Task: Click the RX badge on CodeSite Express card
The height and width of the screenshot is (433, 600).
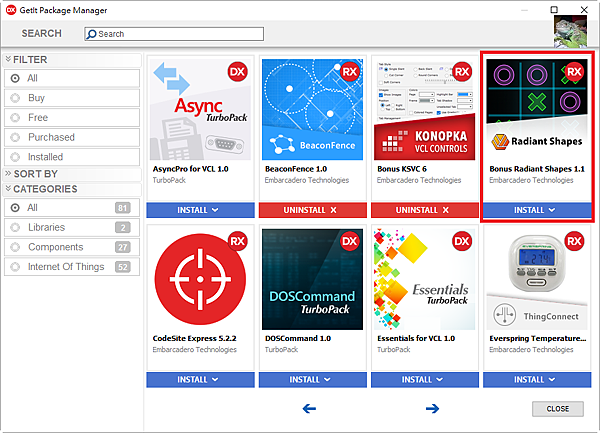Action: click(x=237, y=241)
